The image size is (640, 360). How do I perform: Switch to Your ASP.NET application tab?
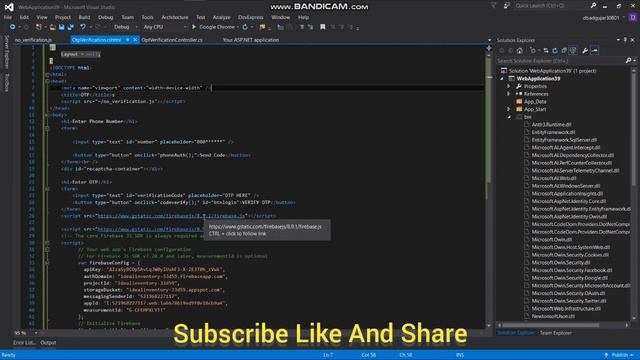click(x=251, y=40)
